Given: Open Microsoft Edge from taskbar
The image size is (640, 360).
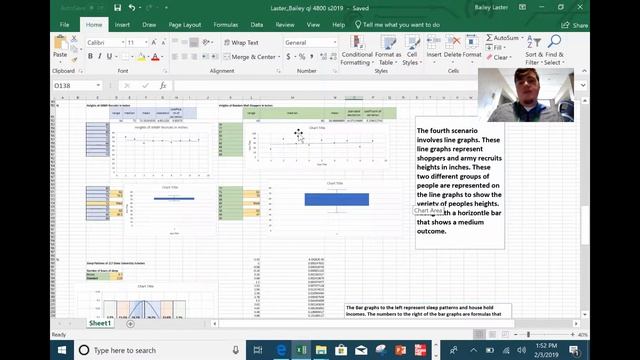Looking at the screenshot, I should pyautogui.click(x=281, y=350).
